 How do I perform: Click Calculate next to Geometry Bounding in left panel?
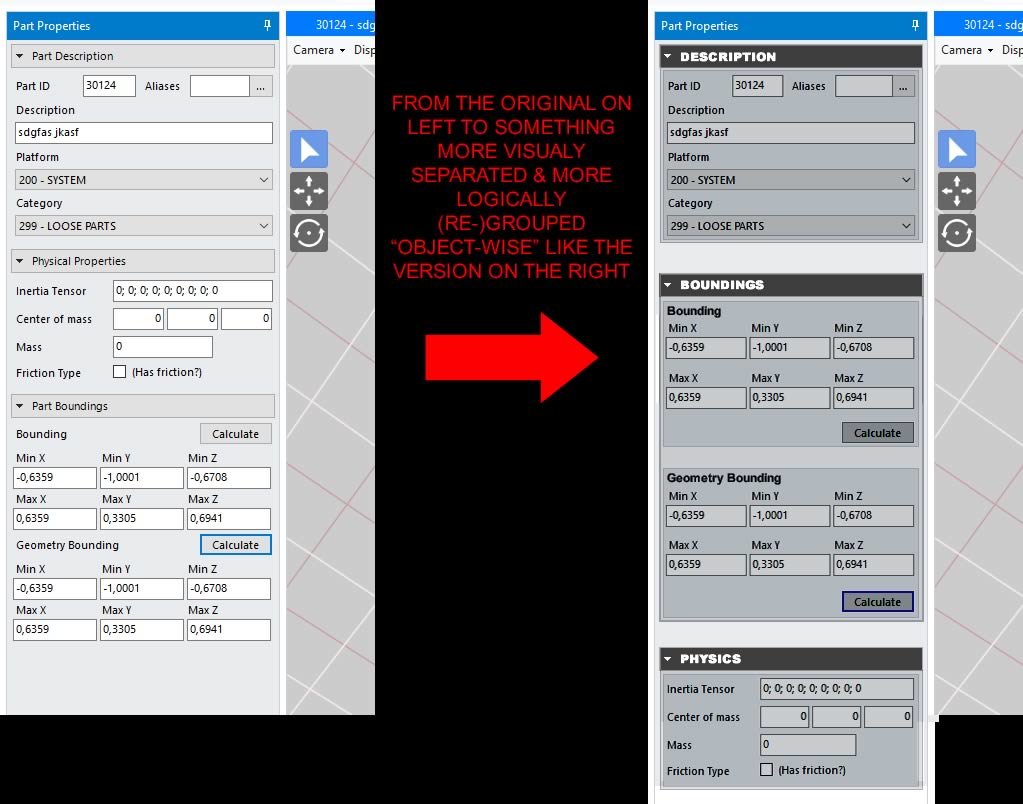click(x=236, y=545)
